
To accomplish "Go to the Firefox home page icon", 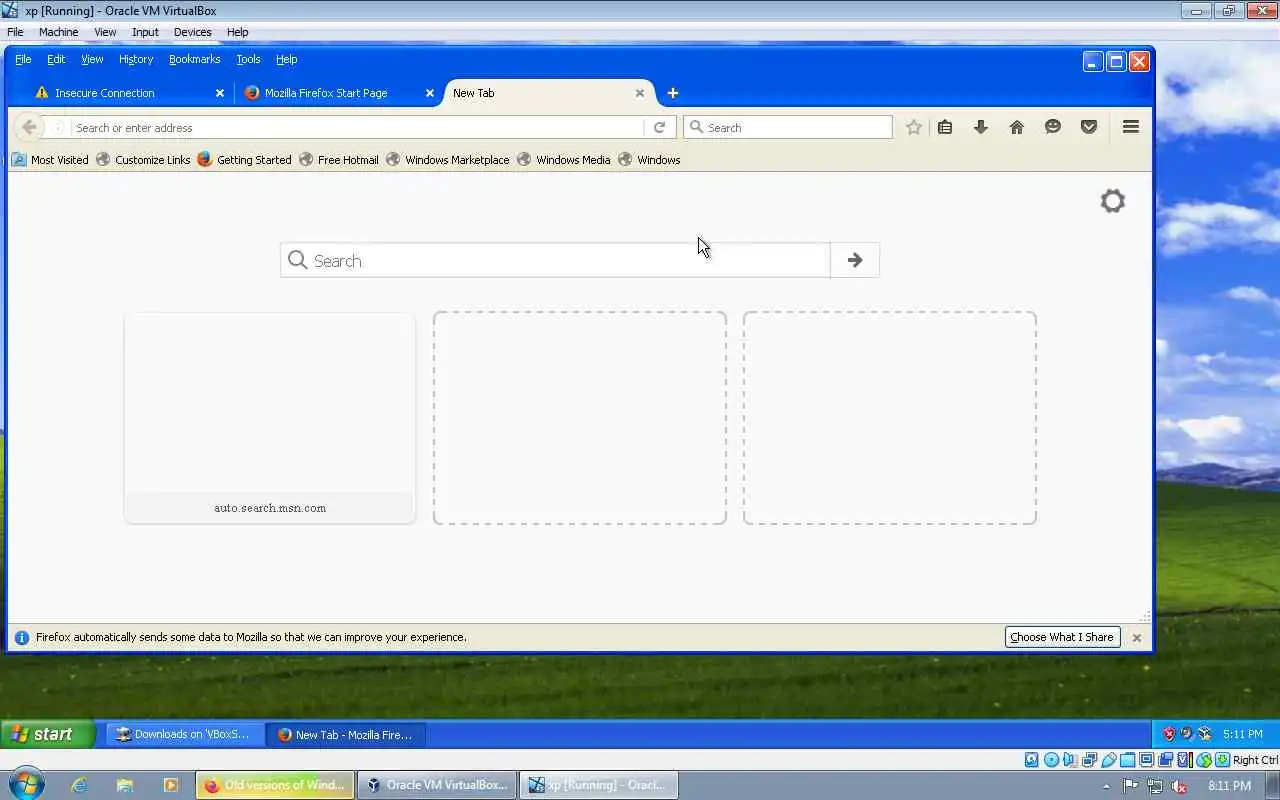I will tap(1017, 127).
